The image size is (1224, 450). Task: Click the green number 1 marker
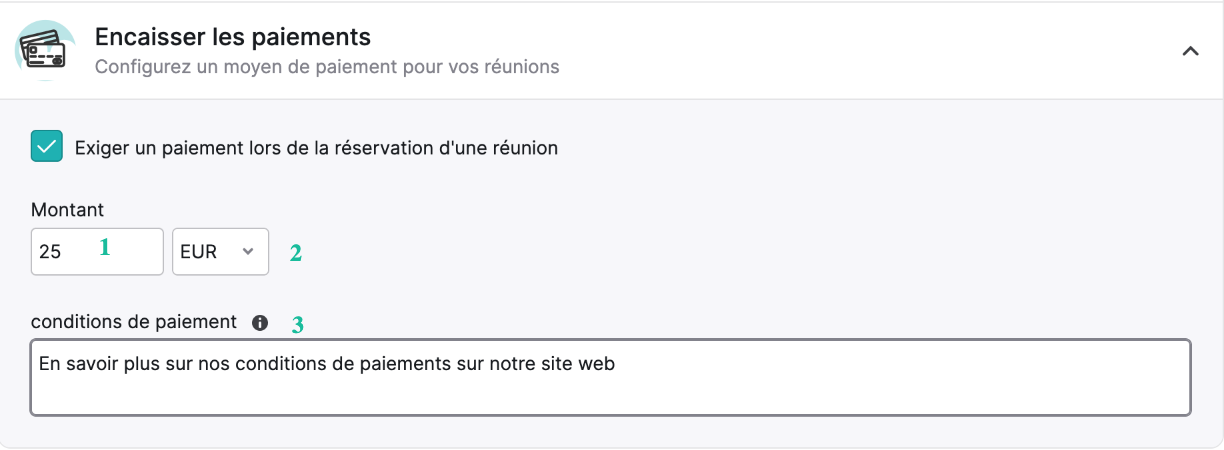click(104, 247)
